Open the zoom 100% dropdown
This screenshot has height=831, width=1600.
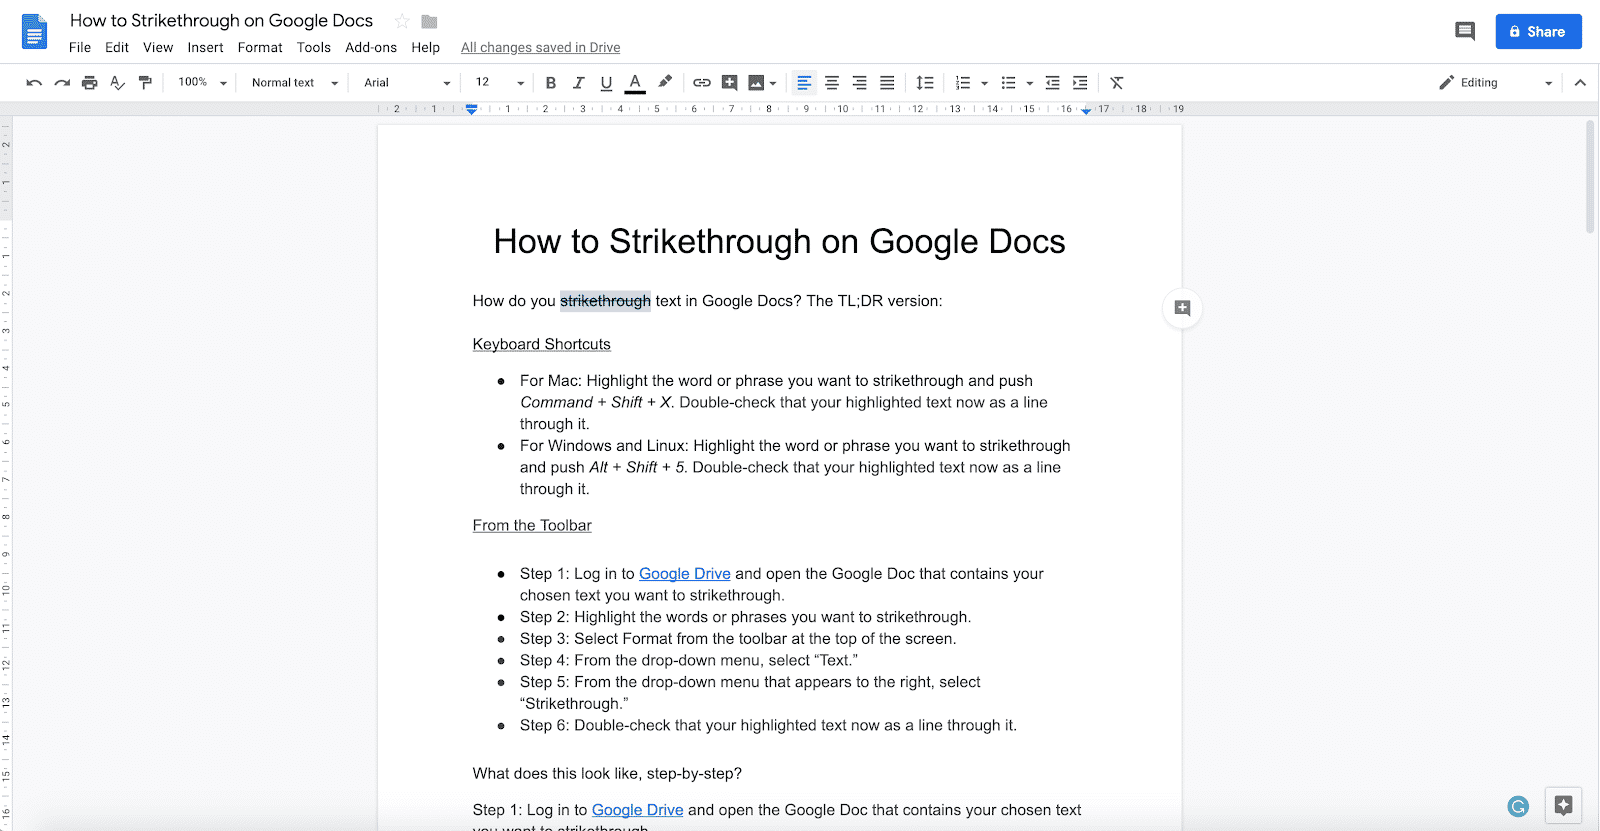(202, 83)
